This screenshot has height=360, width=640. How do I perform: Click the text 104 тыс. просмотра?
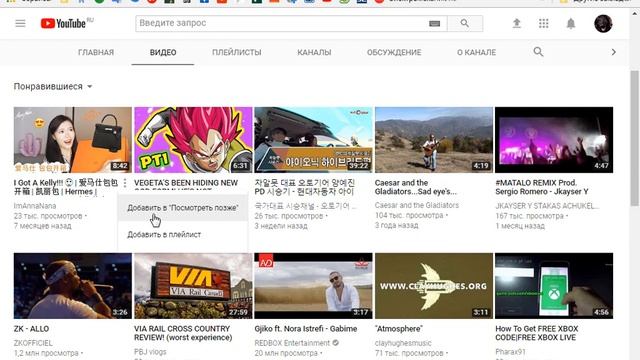pos(409,215)
